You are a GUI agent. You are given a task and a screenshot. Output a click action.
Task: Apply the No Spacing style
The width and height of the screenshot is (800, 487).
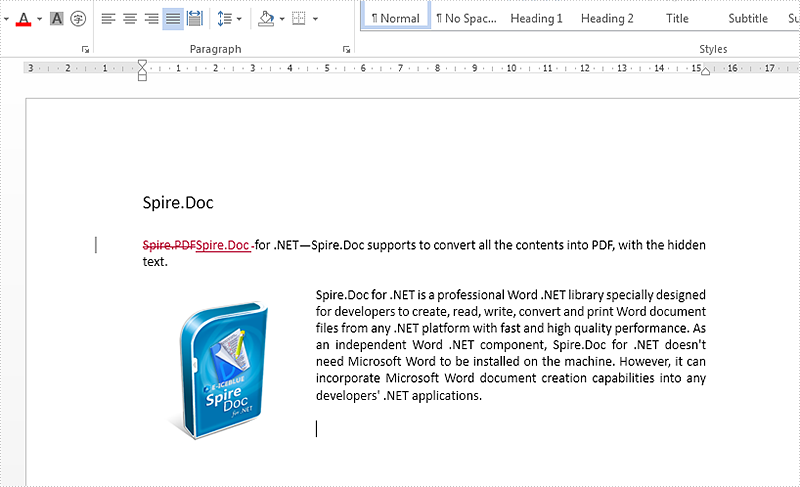point(466,18)
